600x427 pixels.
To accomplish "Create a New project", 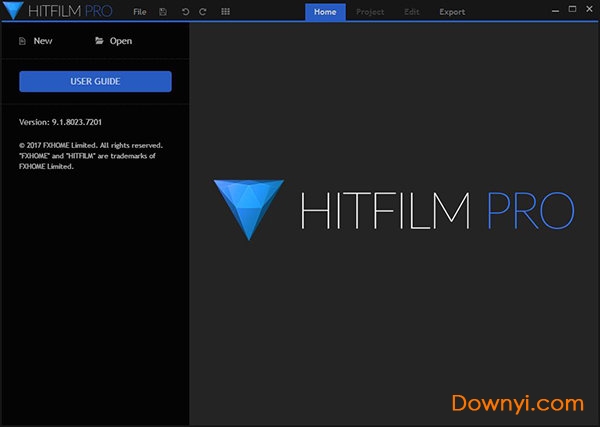I will pos(36,41).
